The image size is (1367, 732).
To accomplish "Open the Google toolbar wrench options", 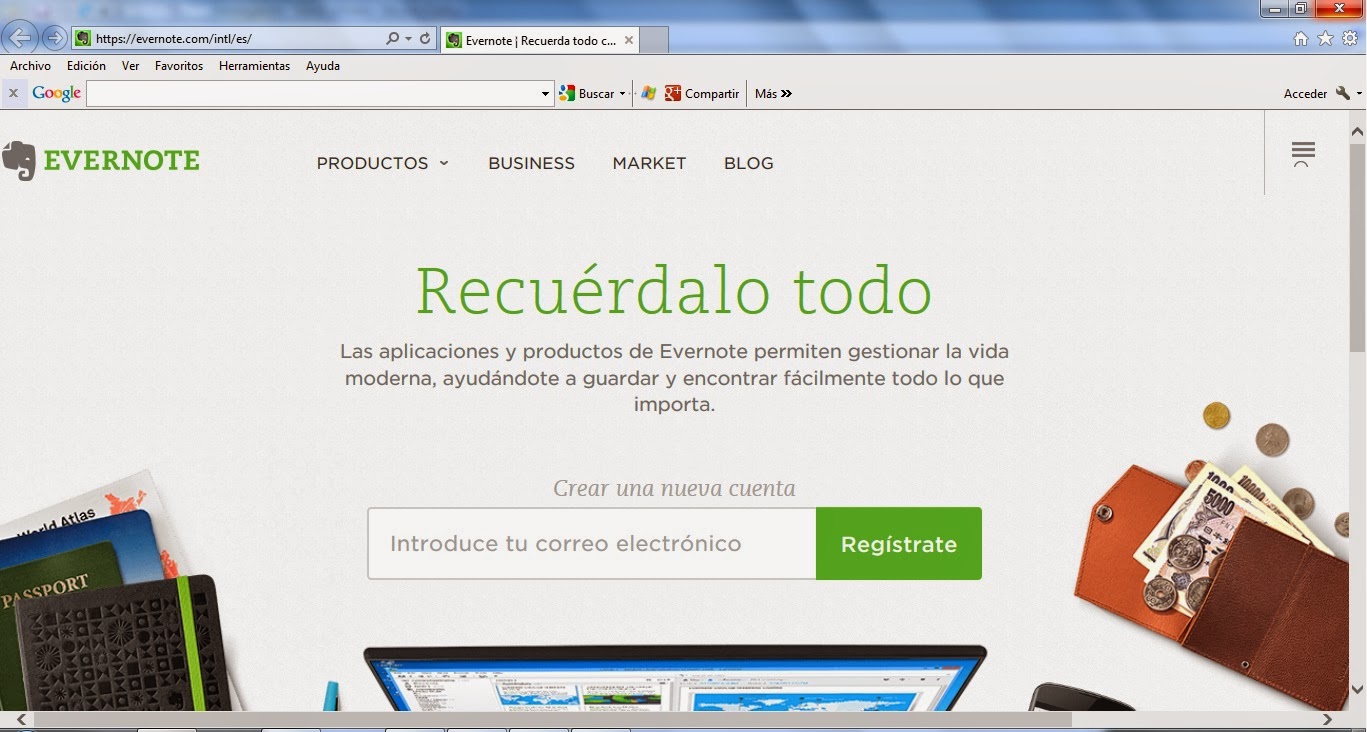I will point(1342,93).
